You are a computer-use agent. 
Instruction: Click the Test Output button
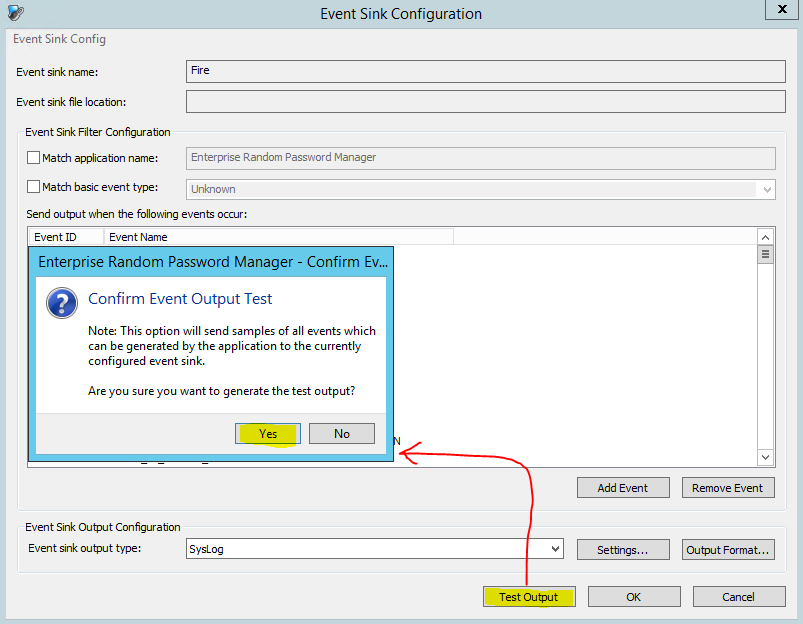point(529,597)
